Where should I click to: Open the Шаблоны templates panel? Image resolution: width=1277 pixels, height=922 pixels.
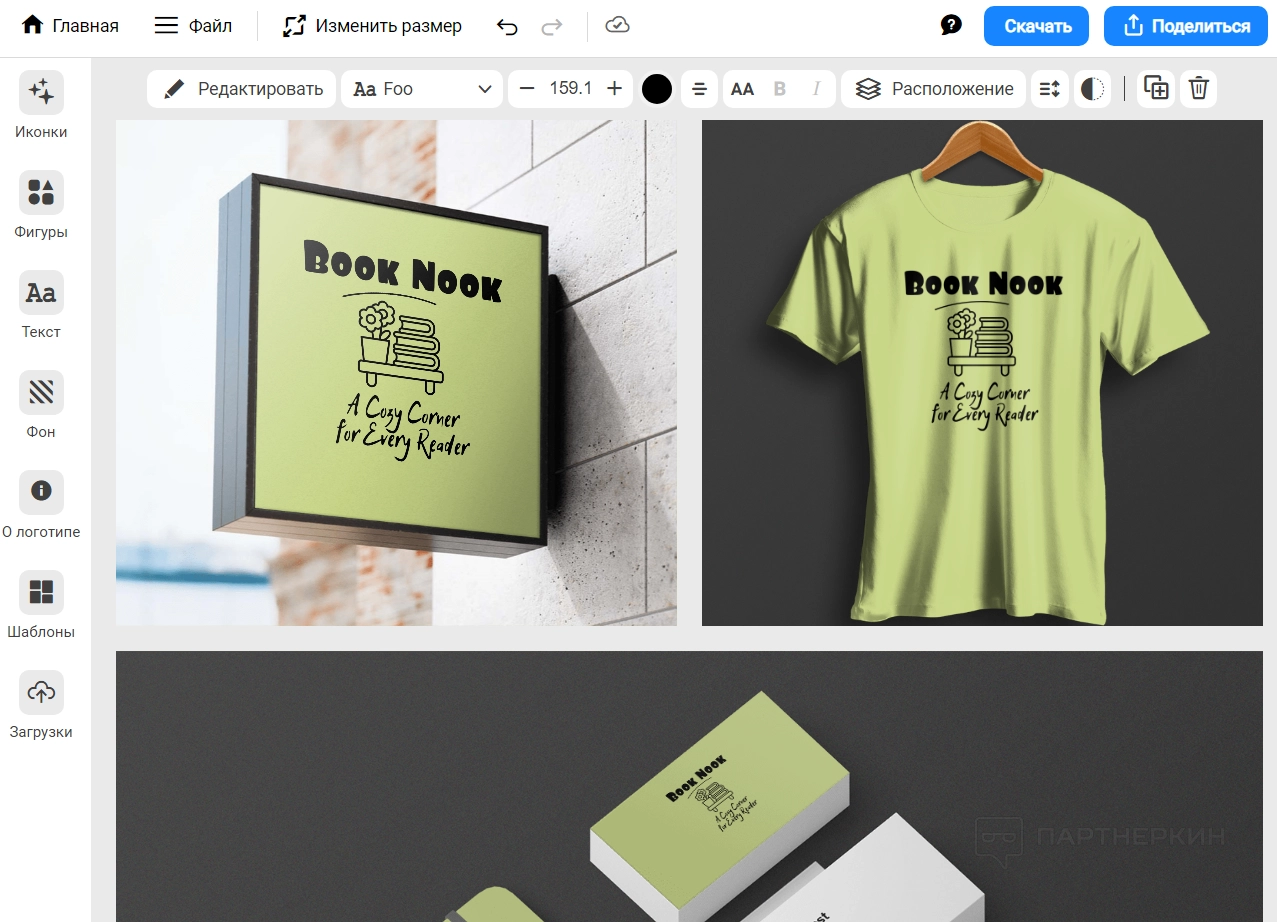[x=41, y=593]
